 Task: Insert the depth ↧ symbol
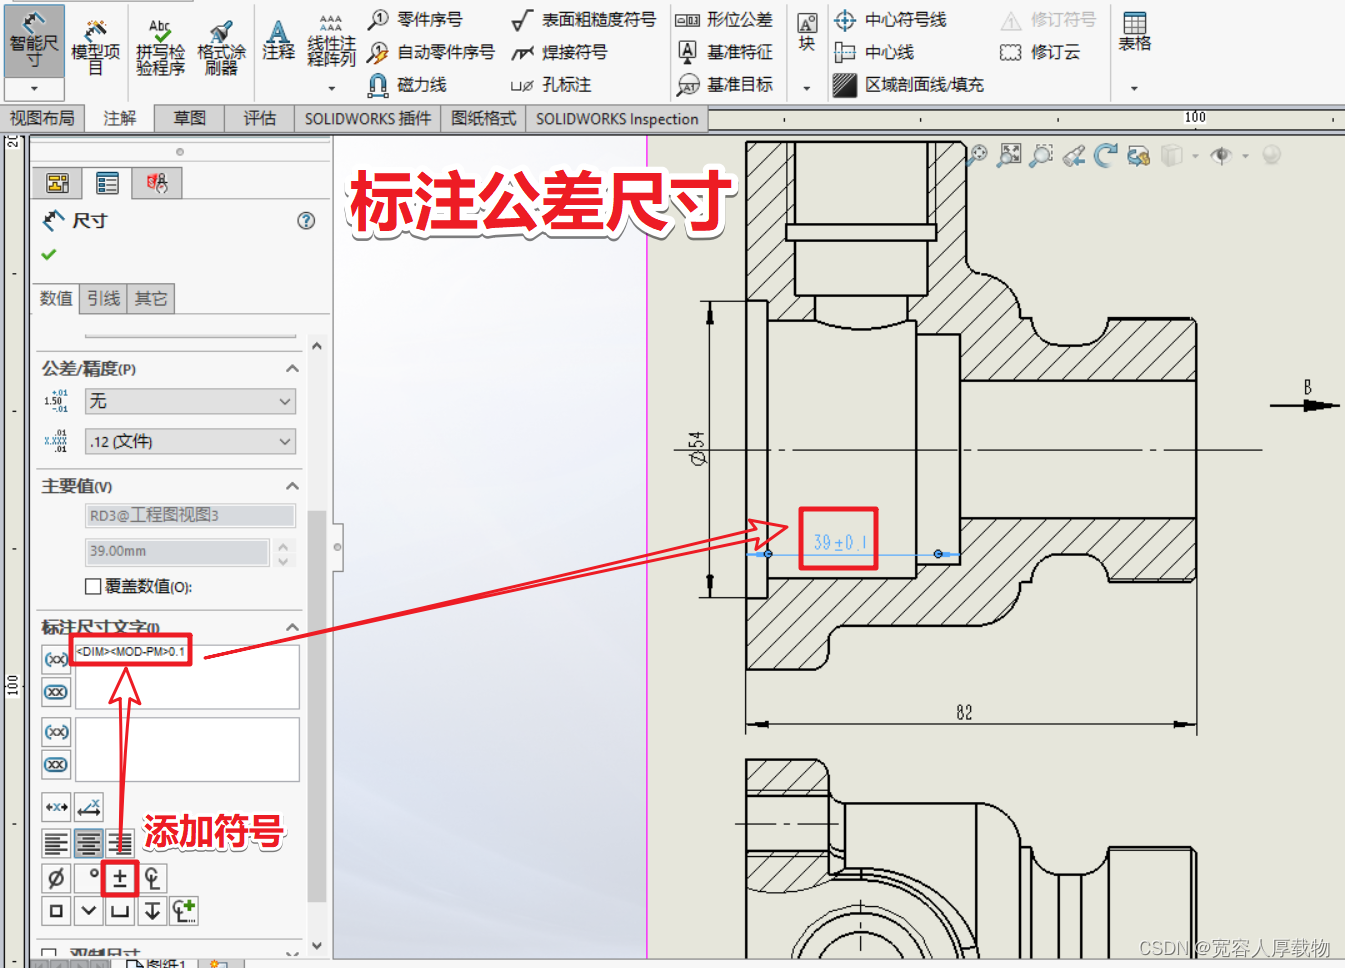coord(152,910)
